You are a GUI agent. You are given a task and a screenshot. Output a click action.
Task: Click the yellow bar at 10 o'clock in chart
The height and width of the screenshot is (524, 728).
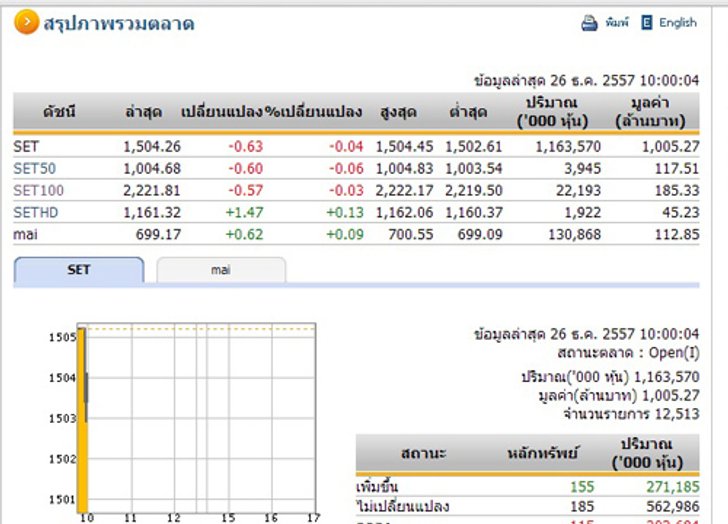(82, 420)
